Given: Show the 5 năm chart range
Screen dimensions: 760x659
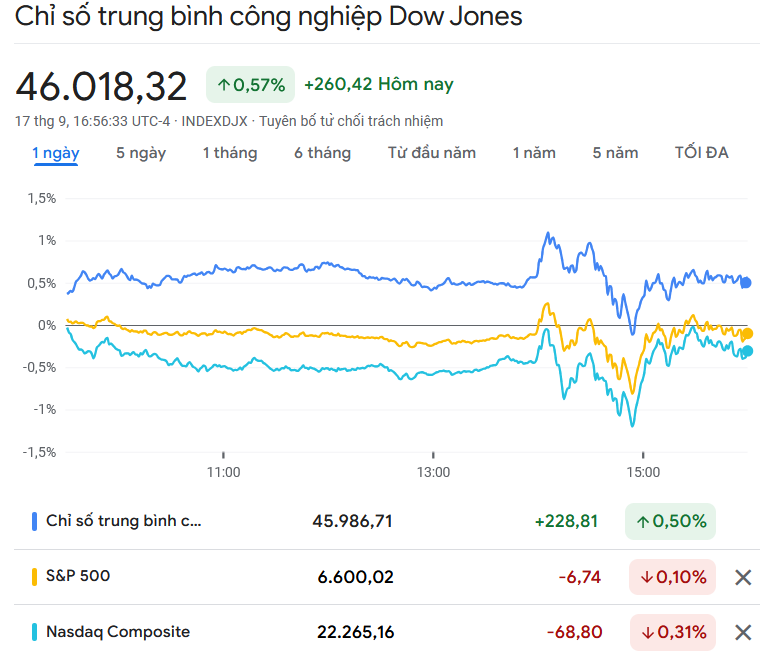Looking at the screenshot, I should tap(615, 153).
